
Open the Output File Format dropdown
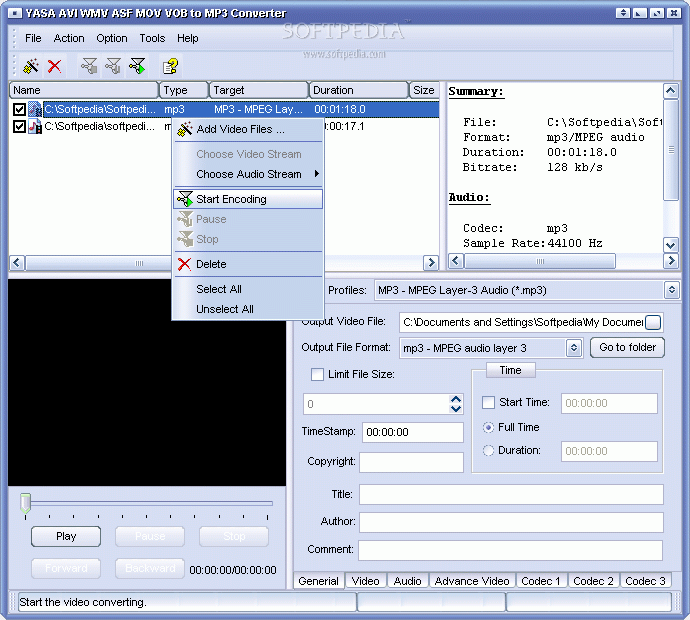573,348
